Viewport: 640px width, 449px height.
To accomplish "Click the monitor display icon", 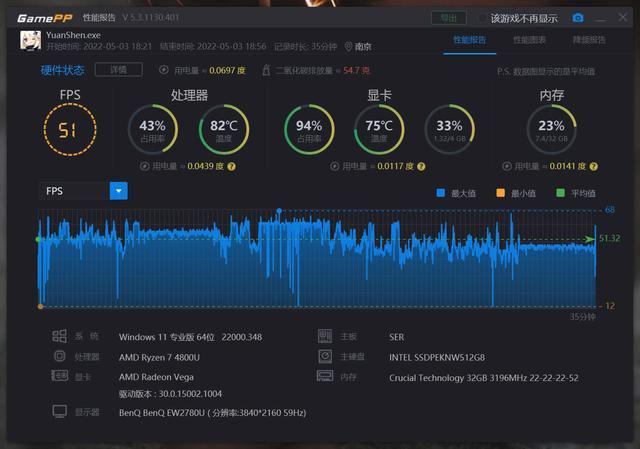I will coord(60,411).
